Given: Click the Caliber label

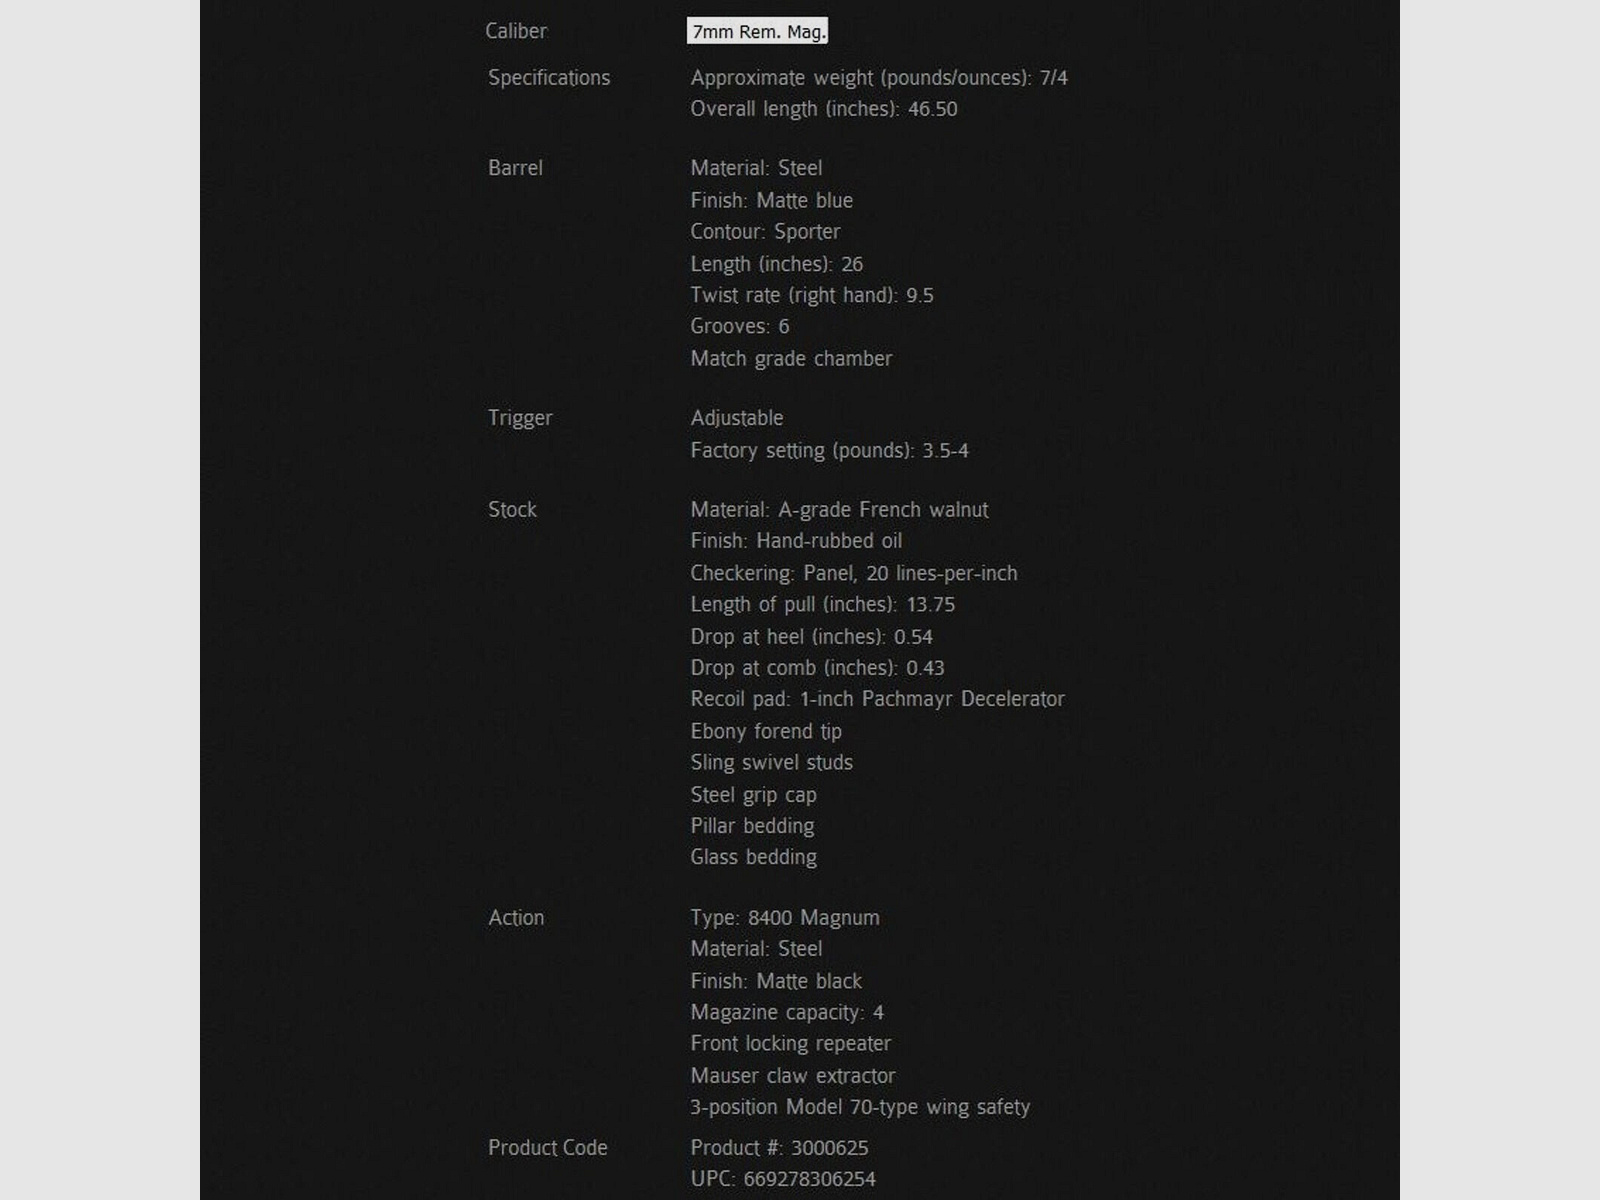Looking at the screenshot, I should [516, 31].
